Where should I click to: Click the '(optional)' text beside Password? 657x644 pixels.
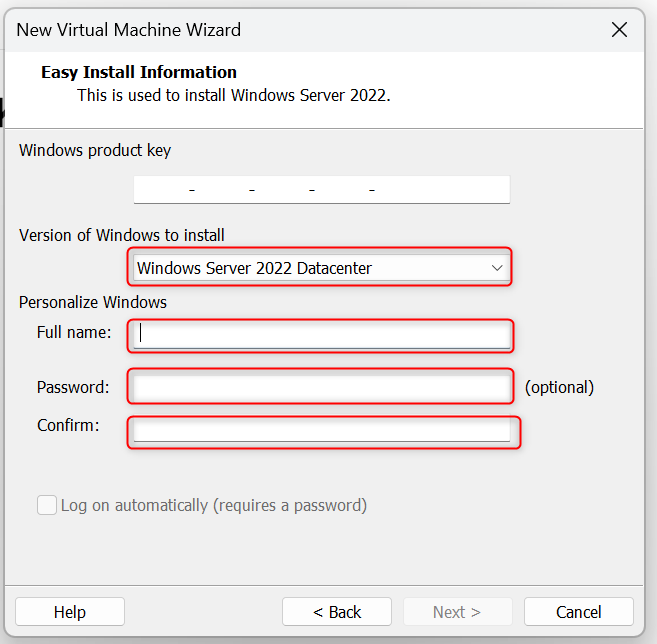point(559,387)
